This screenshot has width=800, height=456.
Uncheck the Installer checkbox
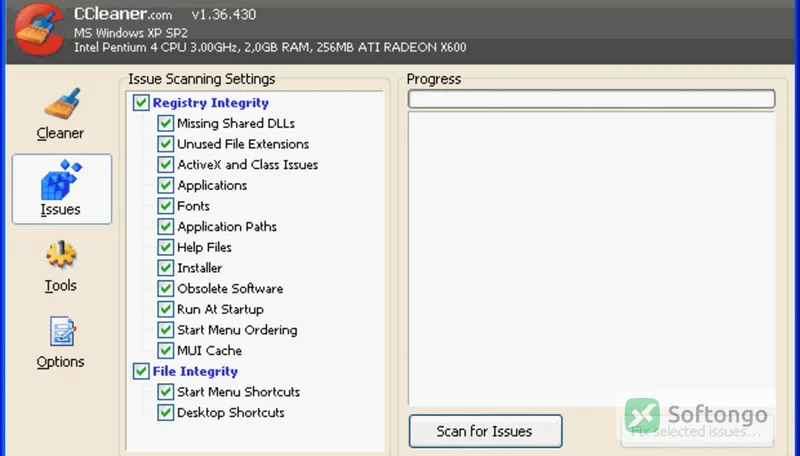pyautogui.click(x=165, y=268)
